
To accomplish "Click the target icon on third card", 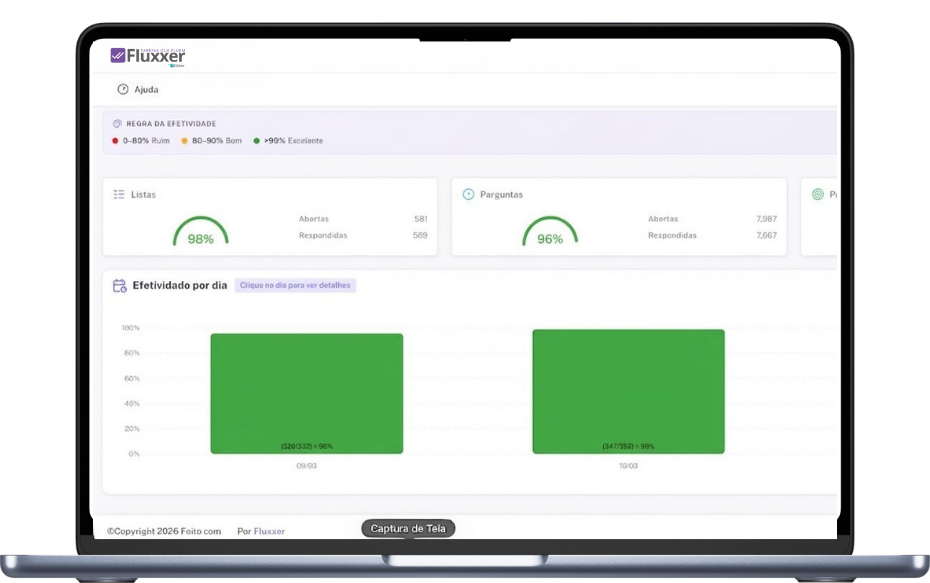I will (x=817, y=194).
